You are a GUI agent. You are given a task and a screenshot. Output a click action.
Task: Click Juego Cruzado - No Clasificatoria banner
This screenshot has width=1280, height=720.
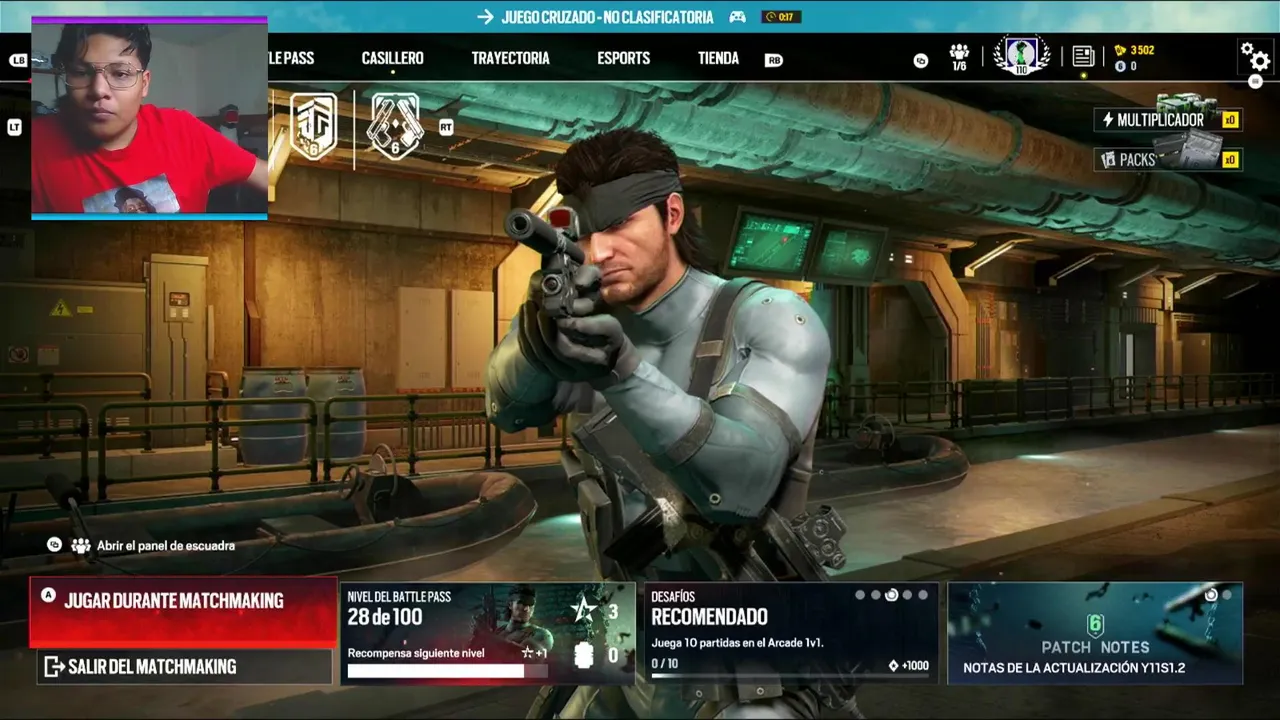607,17
